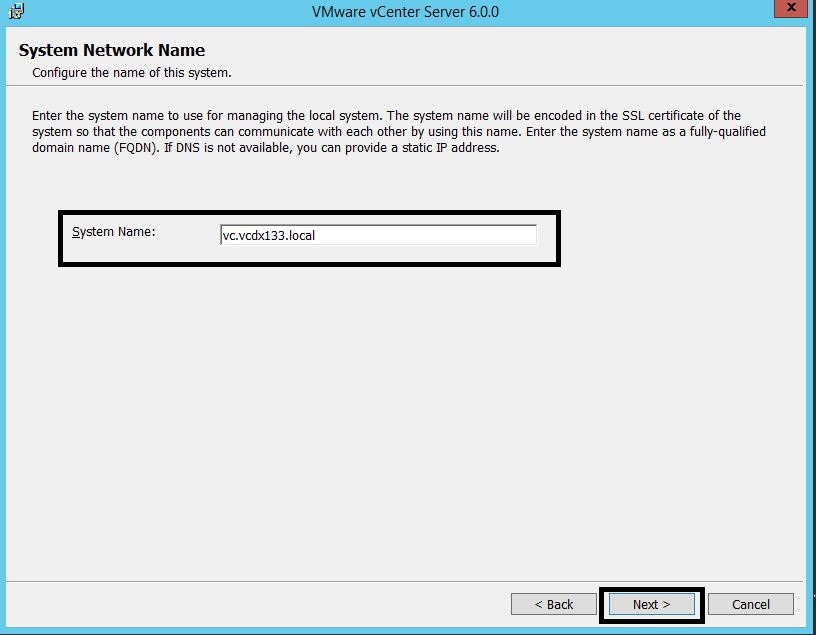The image size is (816, 635).
Task: Click the separator line above the wizard buttons
Action: pos(408,580)
